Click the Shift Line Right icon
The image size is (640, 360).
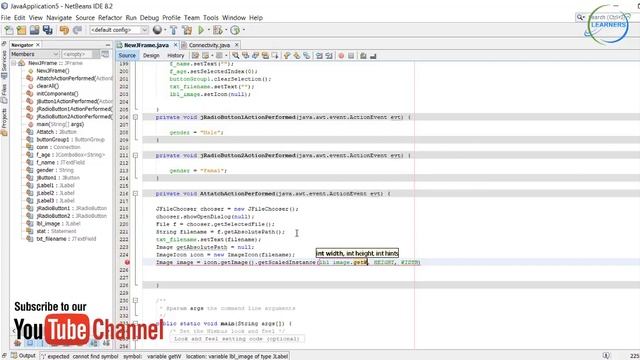coord(329,56)
